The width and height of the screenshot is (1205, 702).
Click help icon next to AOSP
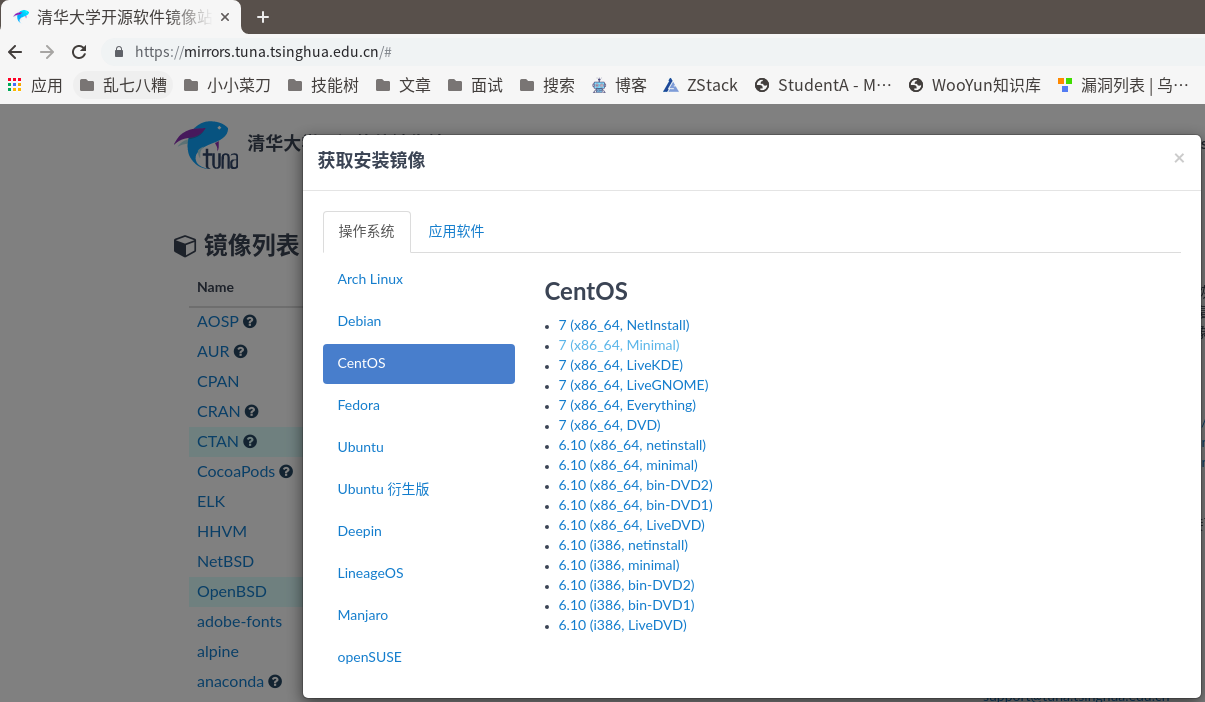pyautogui.click(x=250, y=322)
